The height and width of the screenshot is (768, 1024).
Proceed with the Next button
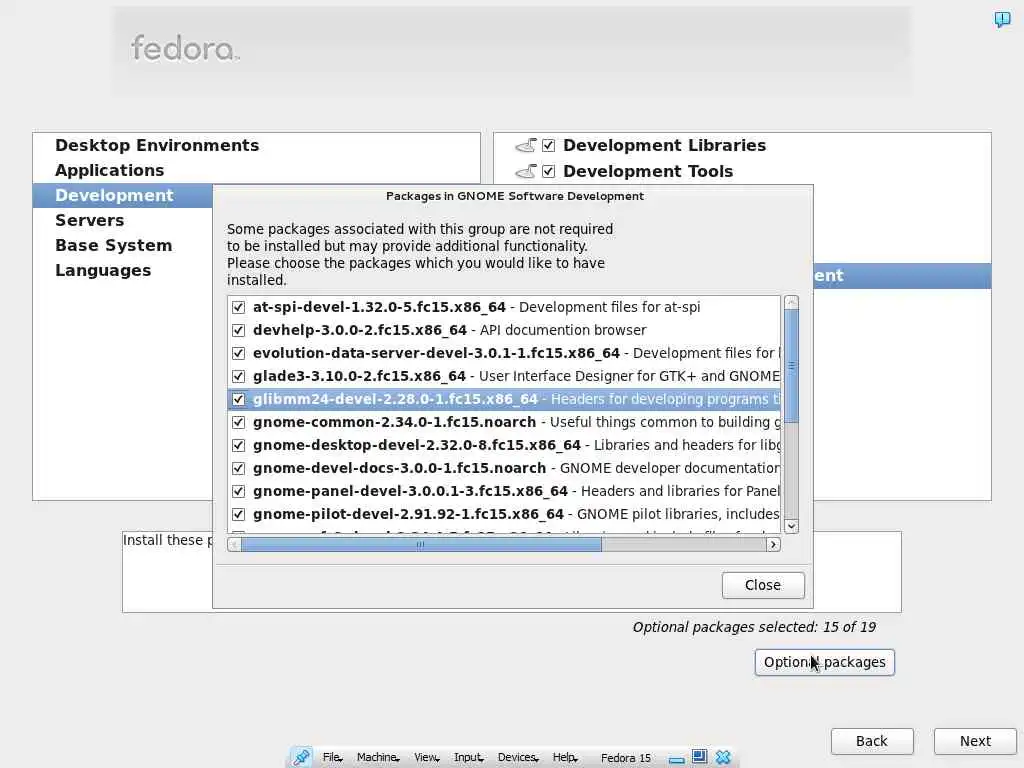coord(975,741)
